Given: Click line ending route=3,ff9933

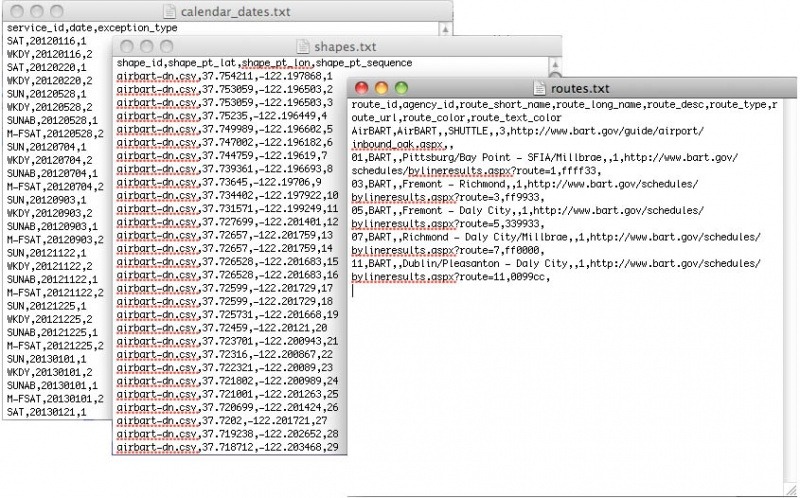Looking at the screenshot, I should click(x=448, y=197).
